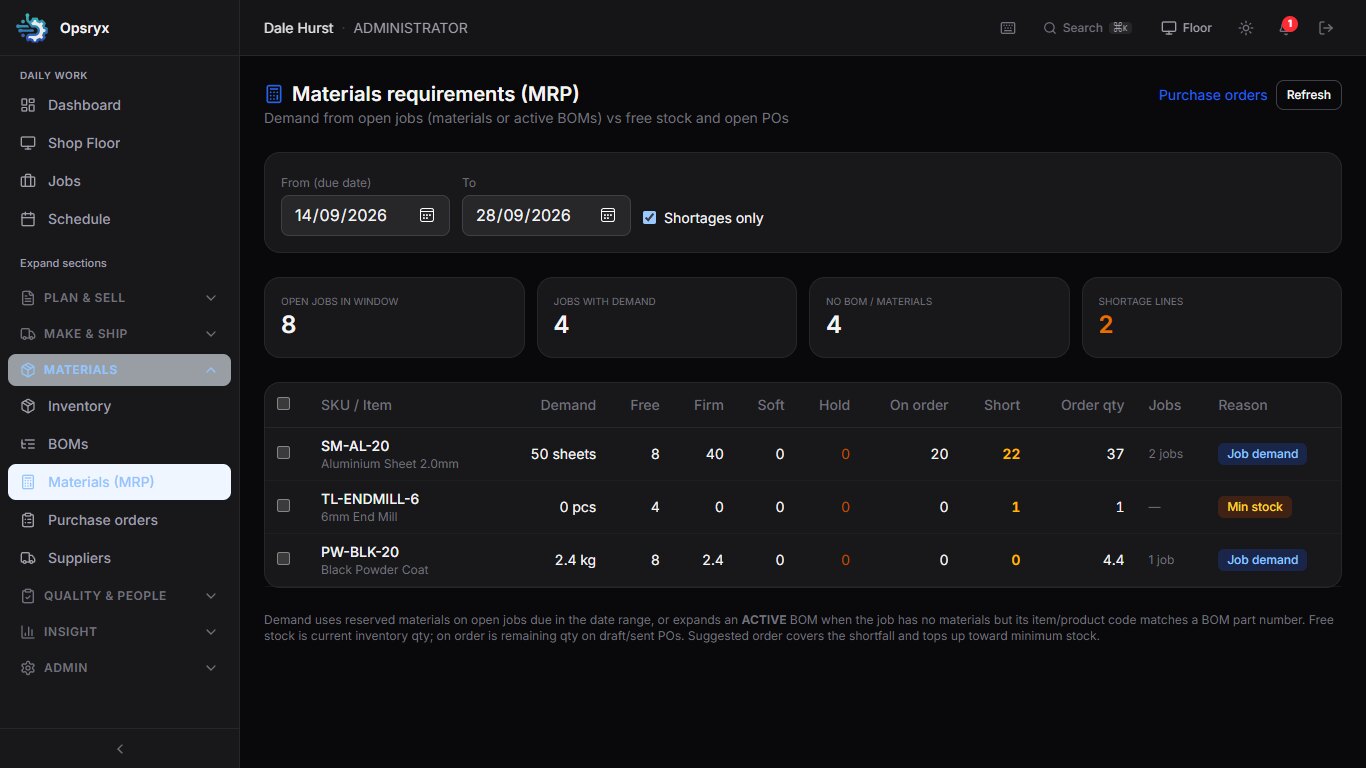Click the Opsryx gear logo
The image size is (1366, 768).
click(x=32, y=28)
